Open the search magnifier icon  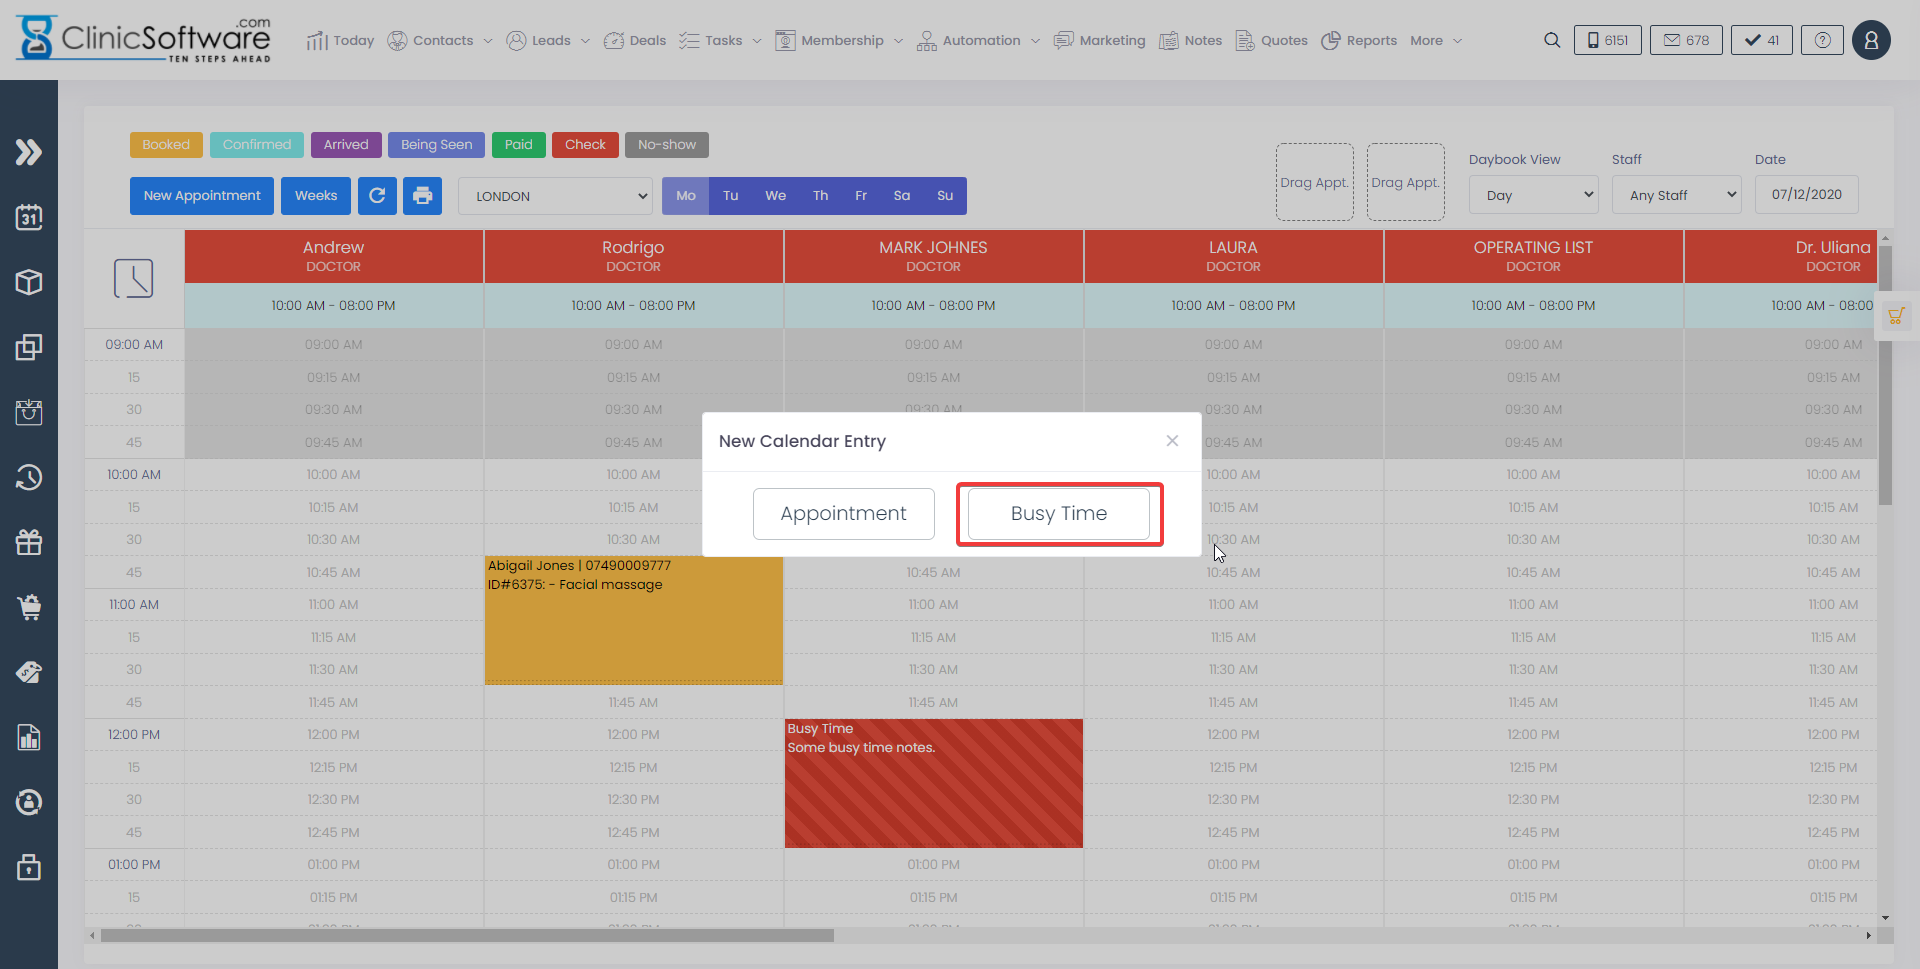(1551, 40)
